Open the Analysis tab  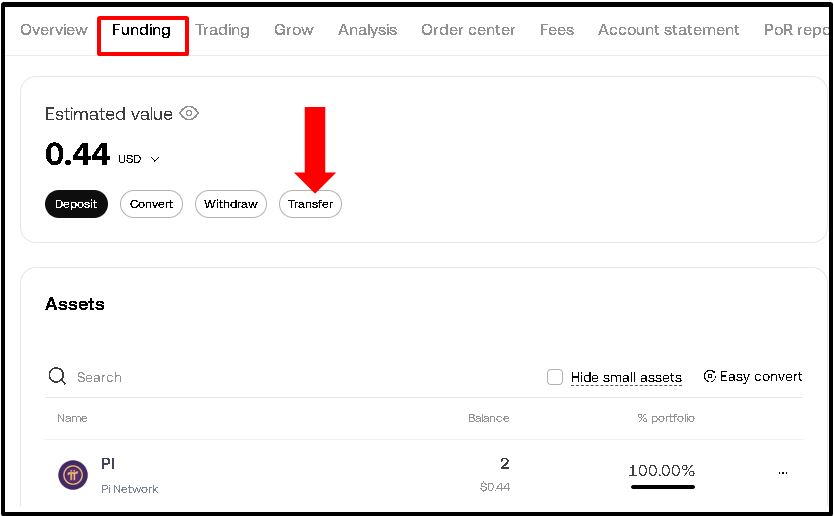[x=367, y=30]
